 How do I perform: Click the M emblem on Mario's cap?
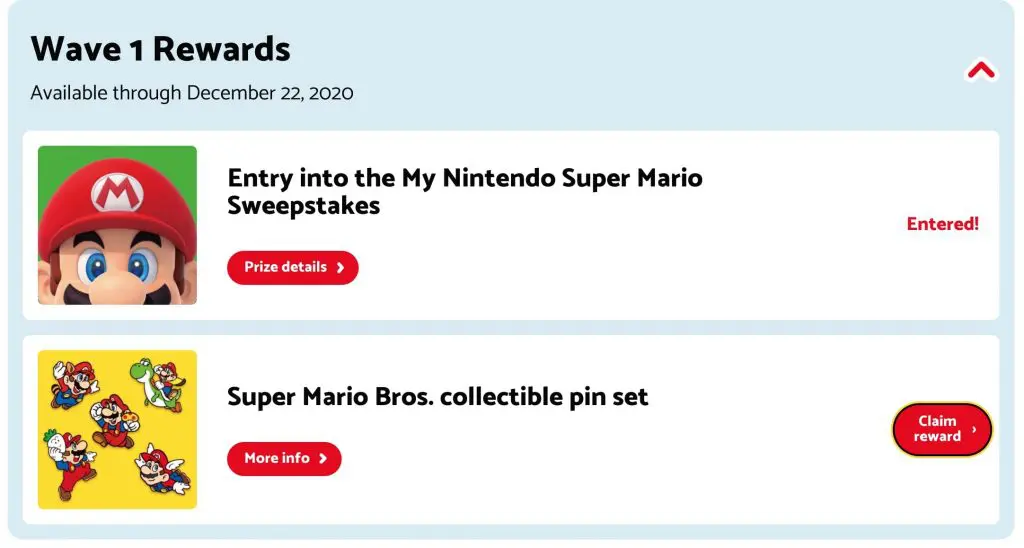(x=118, y=194)
